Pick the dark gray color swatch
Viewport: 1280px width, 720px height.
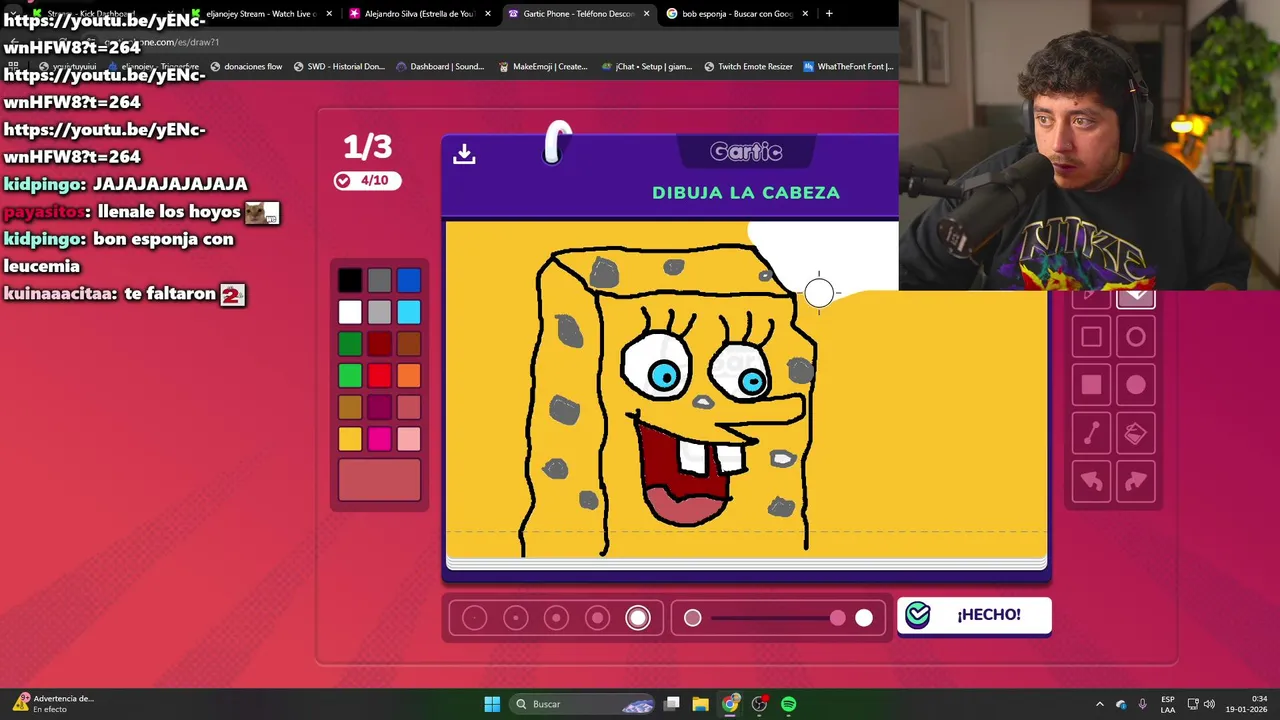tap(379, 281)
